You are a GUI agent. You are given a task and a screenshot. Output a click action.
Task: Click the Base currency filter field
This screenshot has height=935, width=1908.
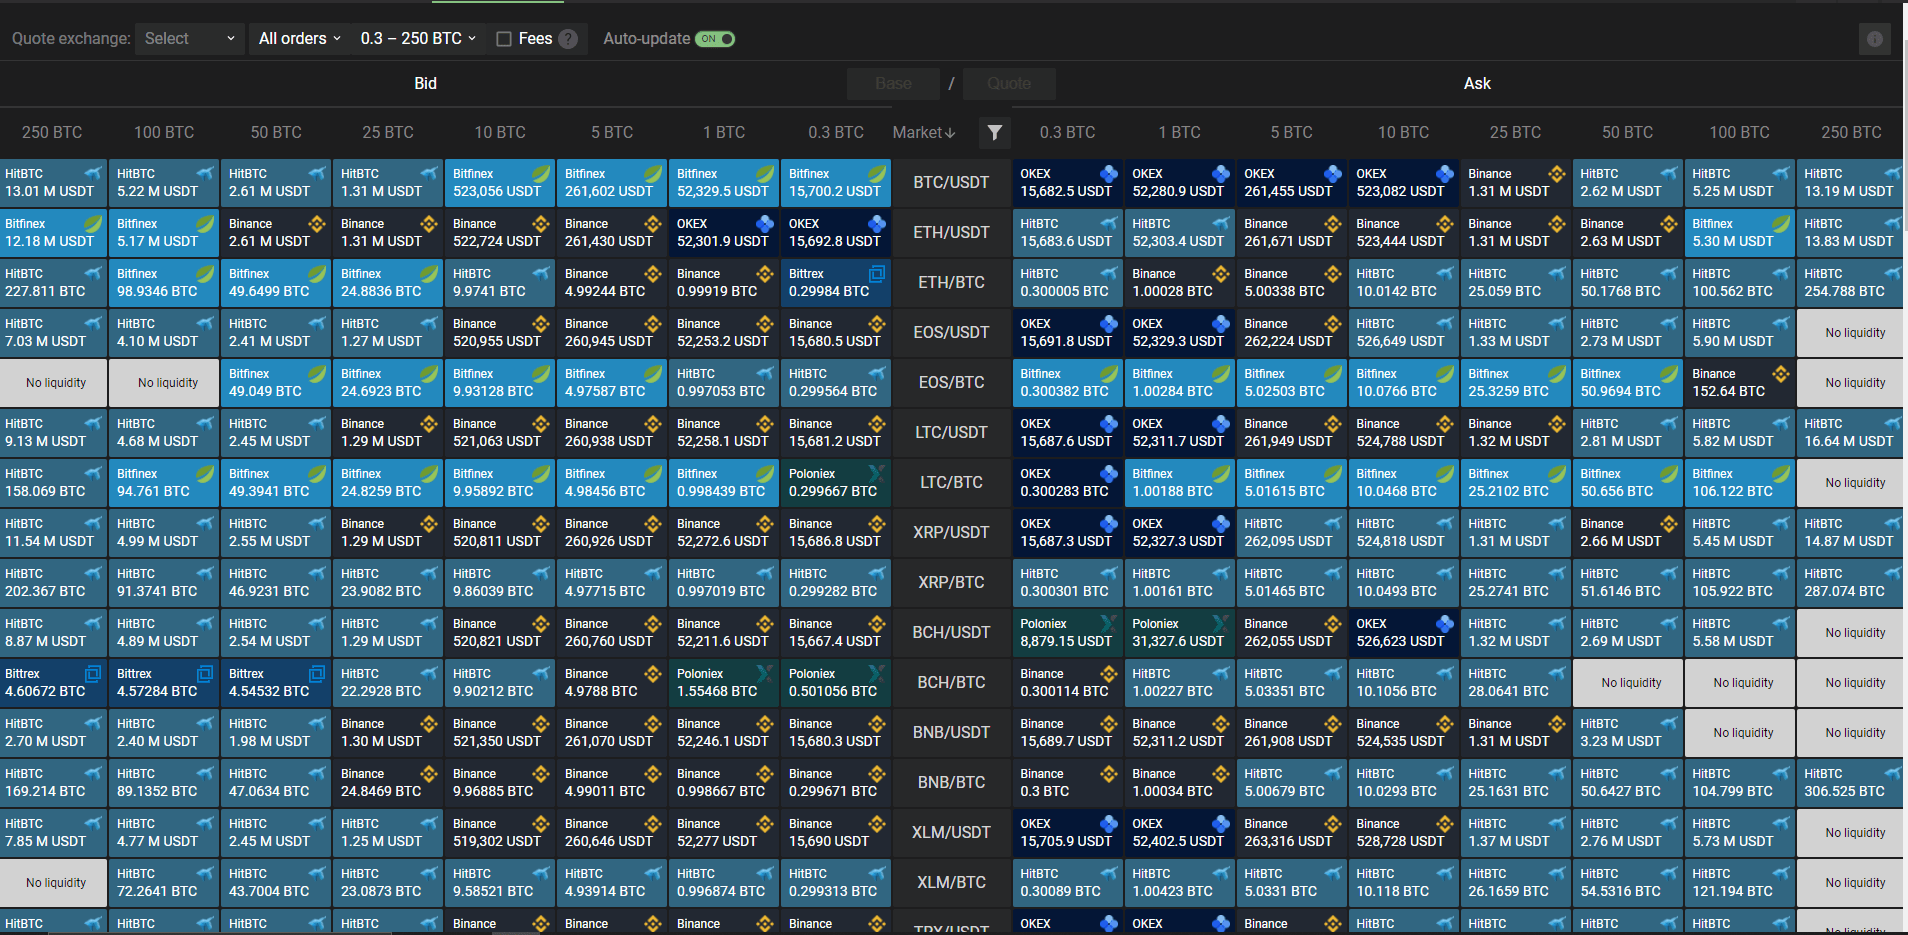pyautogui.click(x=893, y=84)
